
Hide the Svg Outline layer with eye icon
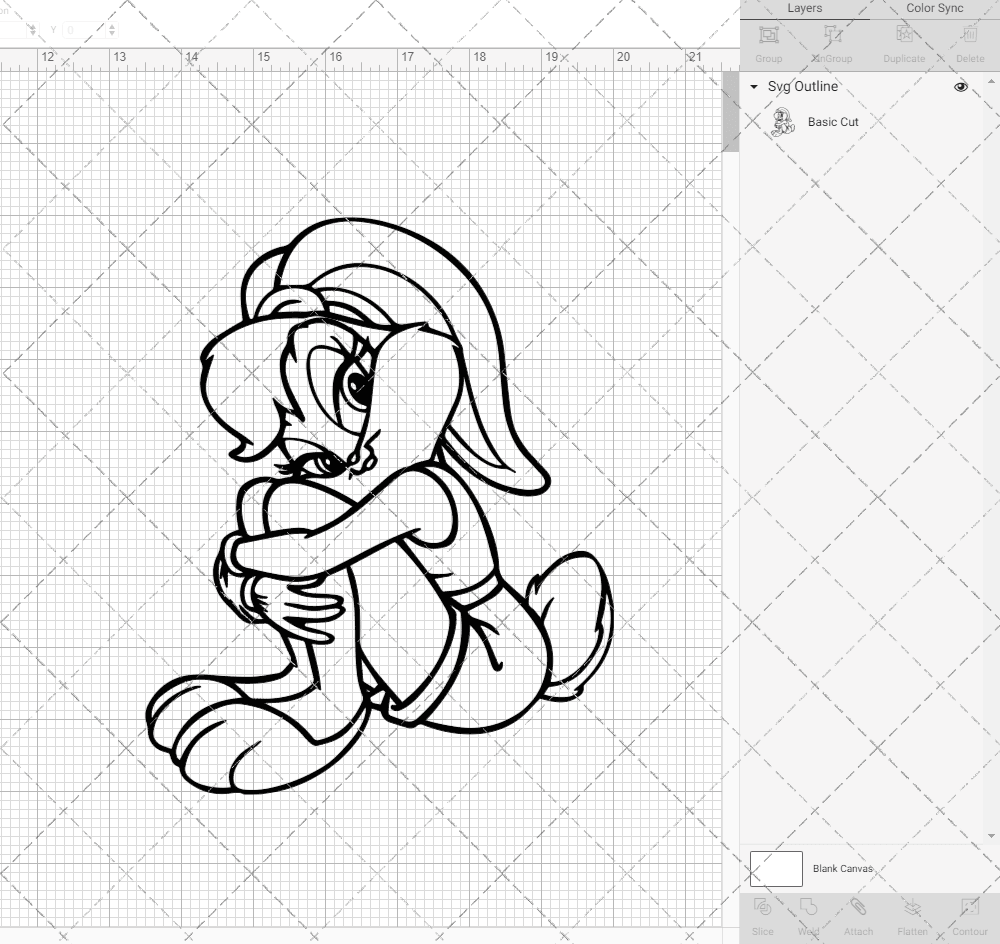(x=960, y=87)
